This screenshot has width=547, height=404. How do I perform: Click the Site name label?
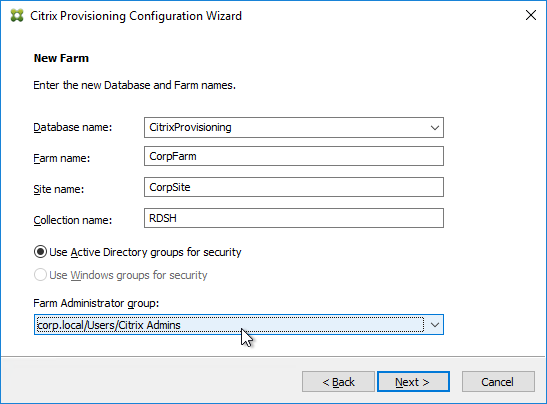click(x=59, y=189)
